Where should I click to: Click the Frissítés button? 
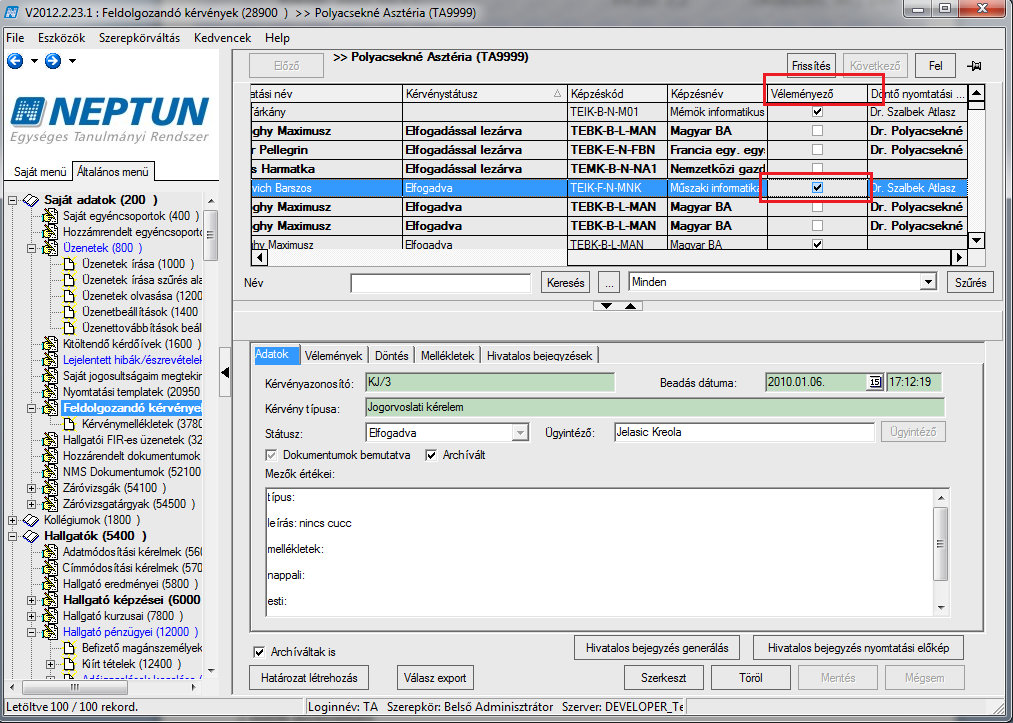pos(811,66)
